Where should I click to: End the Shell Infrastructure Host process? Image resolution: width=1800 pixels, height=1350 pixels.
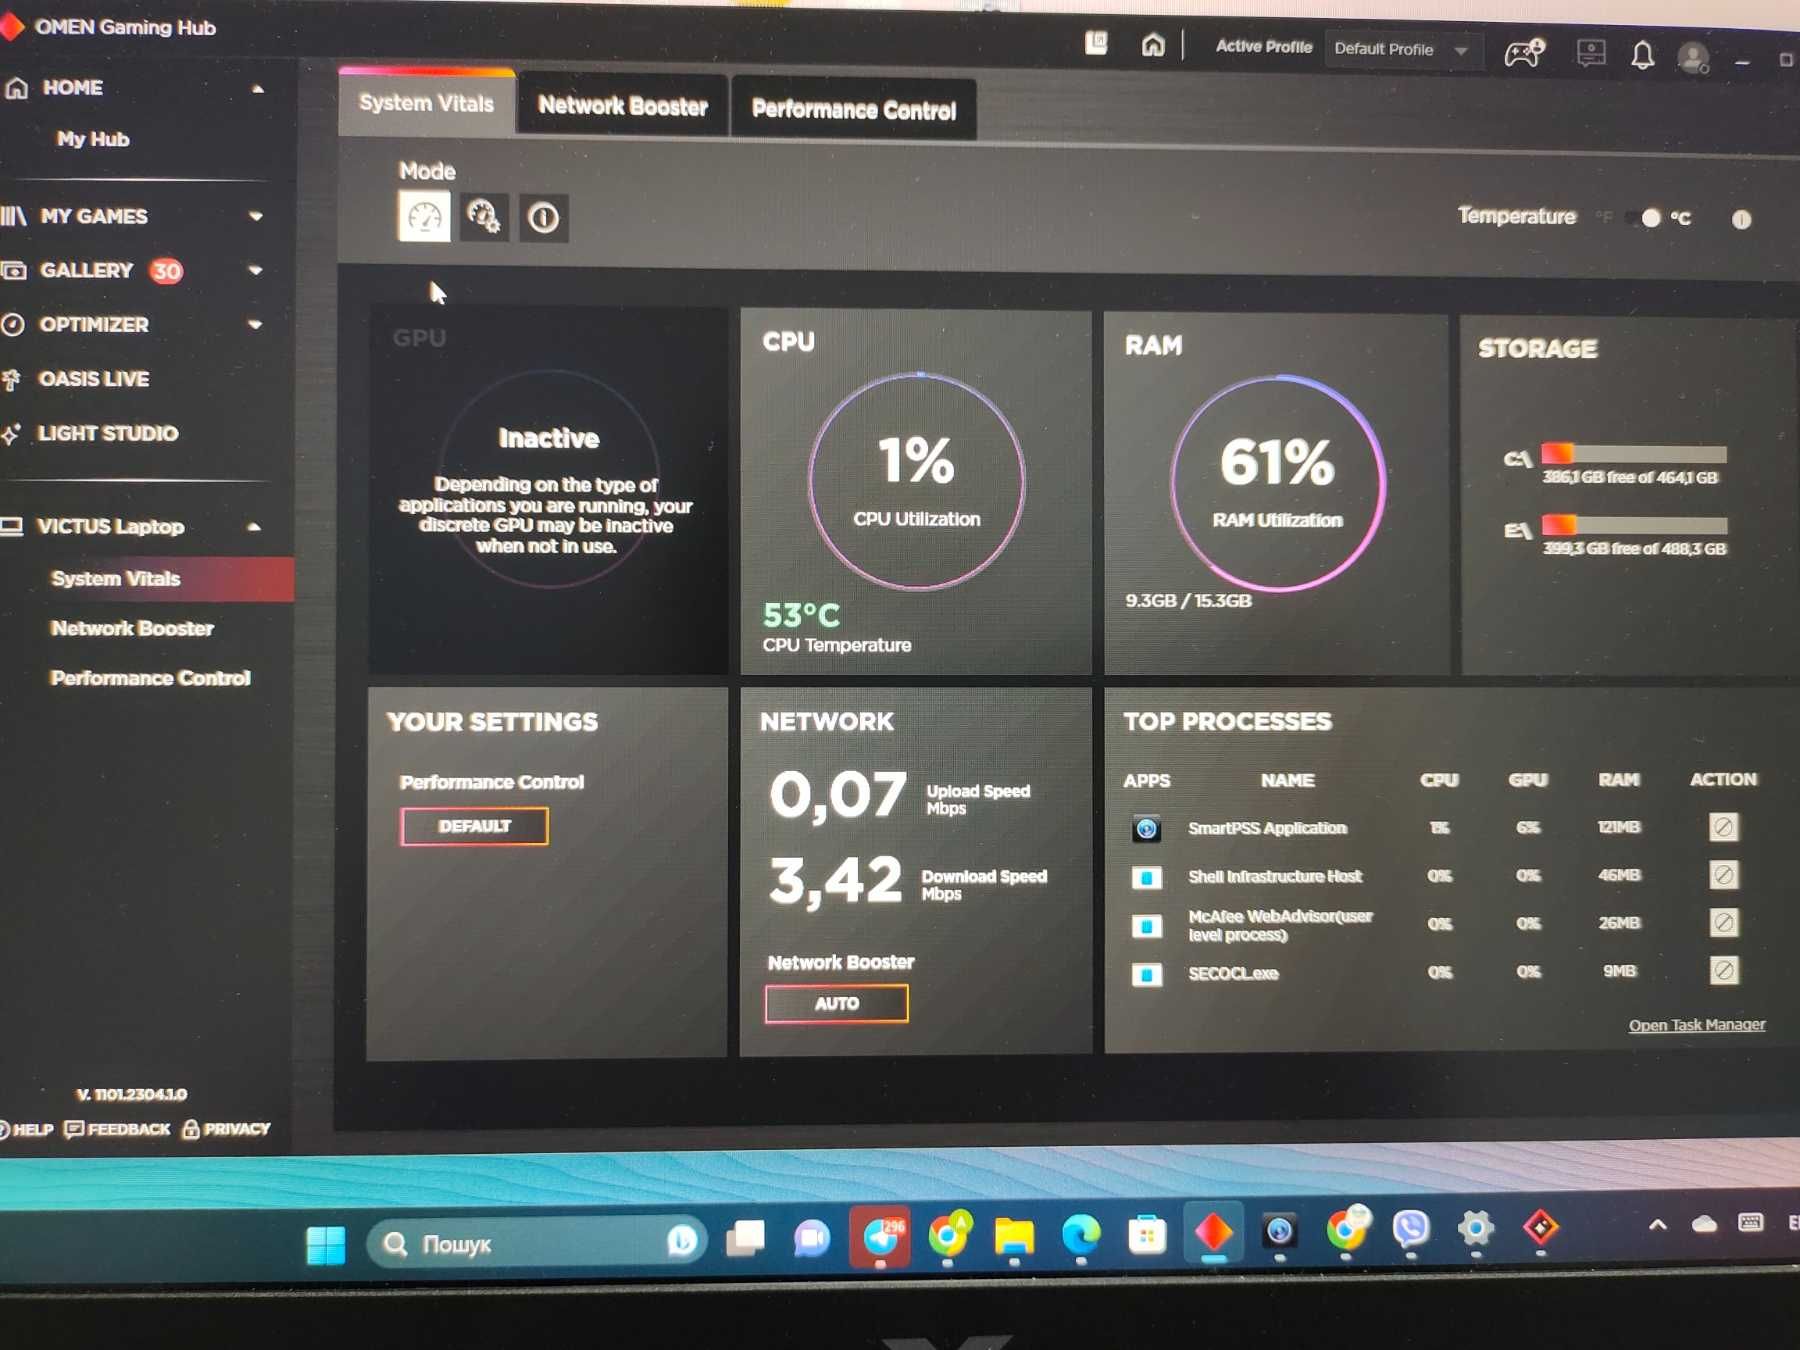[1723, 875]
